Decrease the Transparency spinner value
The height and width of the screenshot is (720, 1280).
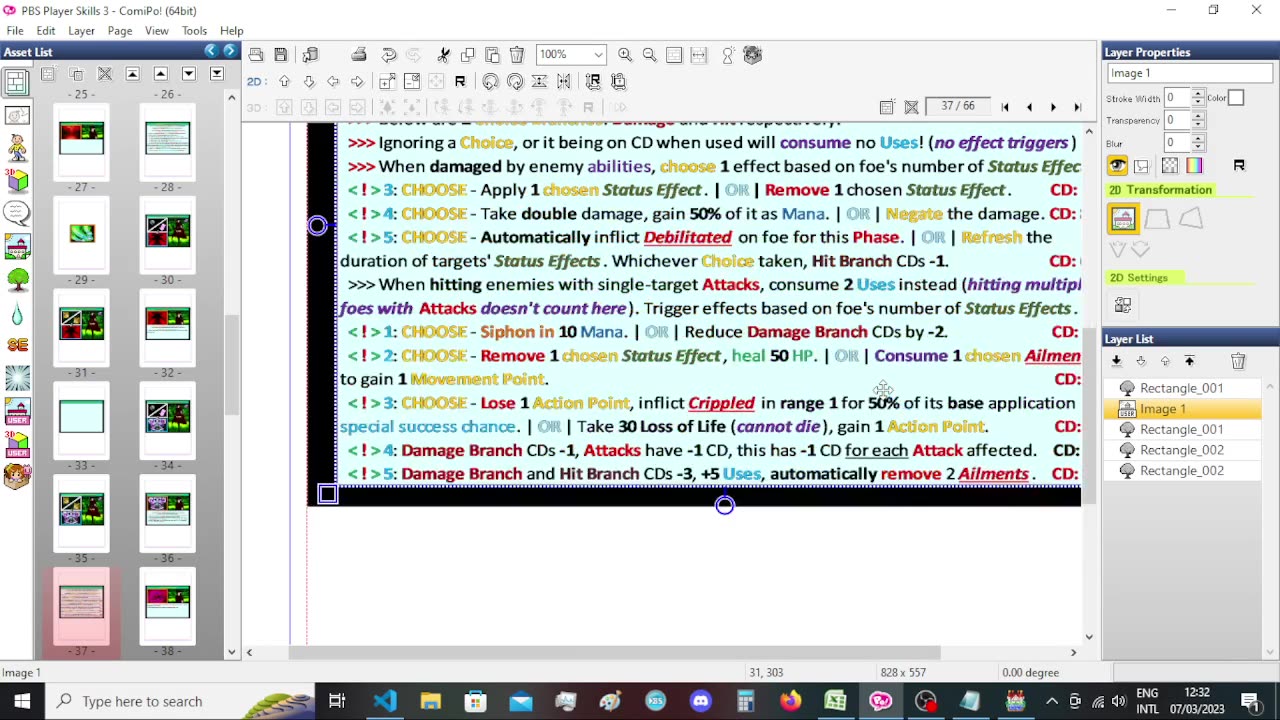pyautogui.click(x=1198, y=125)
